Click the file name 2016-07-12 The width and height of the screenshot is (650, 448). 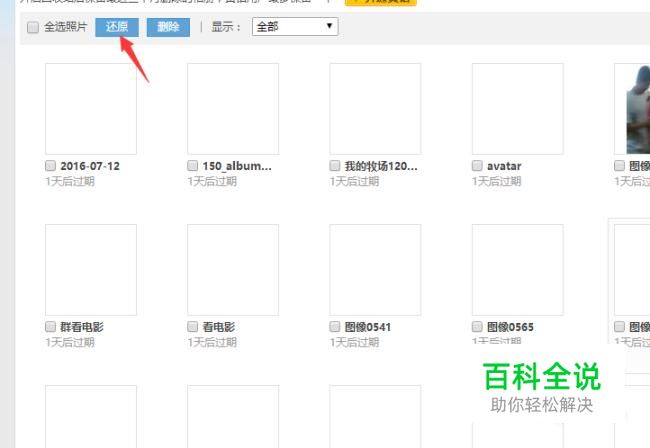(90, 166)
